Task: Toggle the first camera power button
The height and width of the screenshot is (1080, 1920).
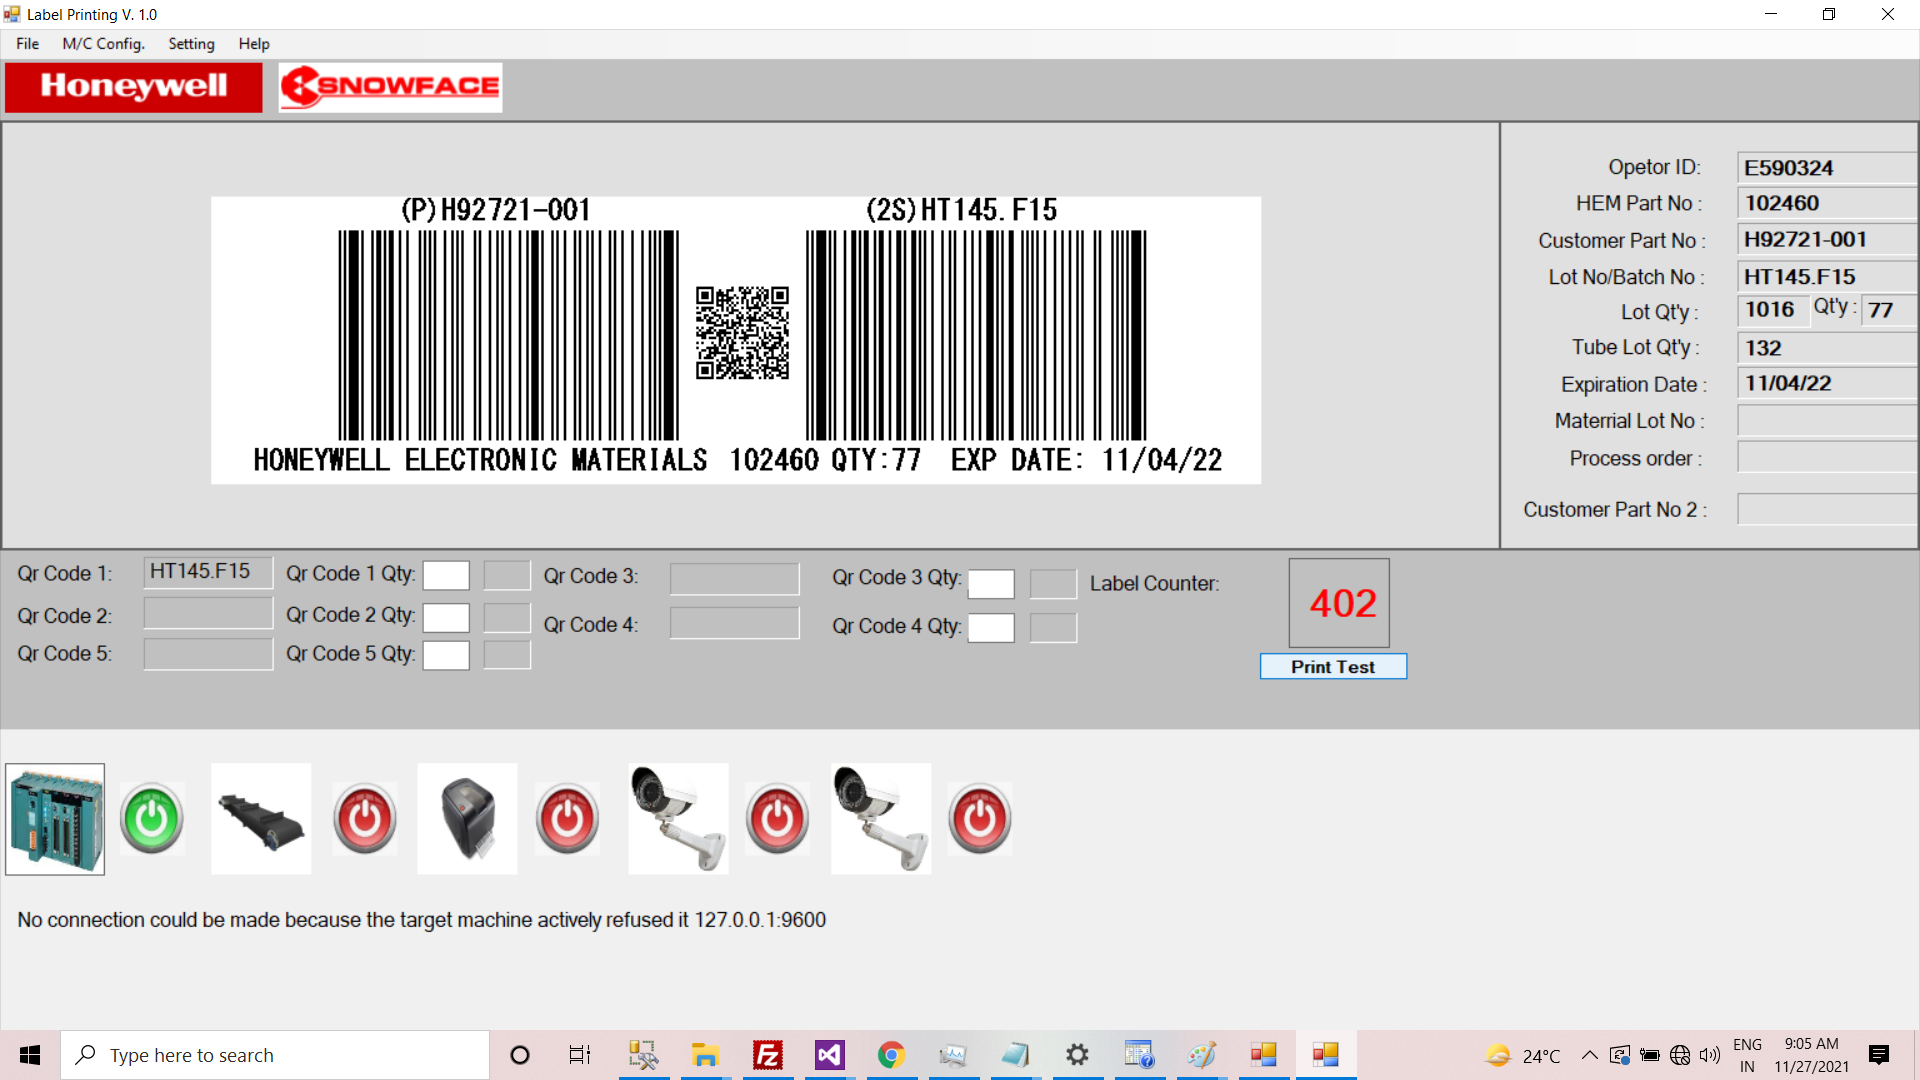Action: (777, 819)
